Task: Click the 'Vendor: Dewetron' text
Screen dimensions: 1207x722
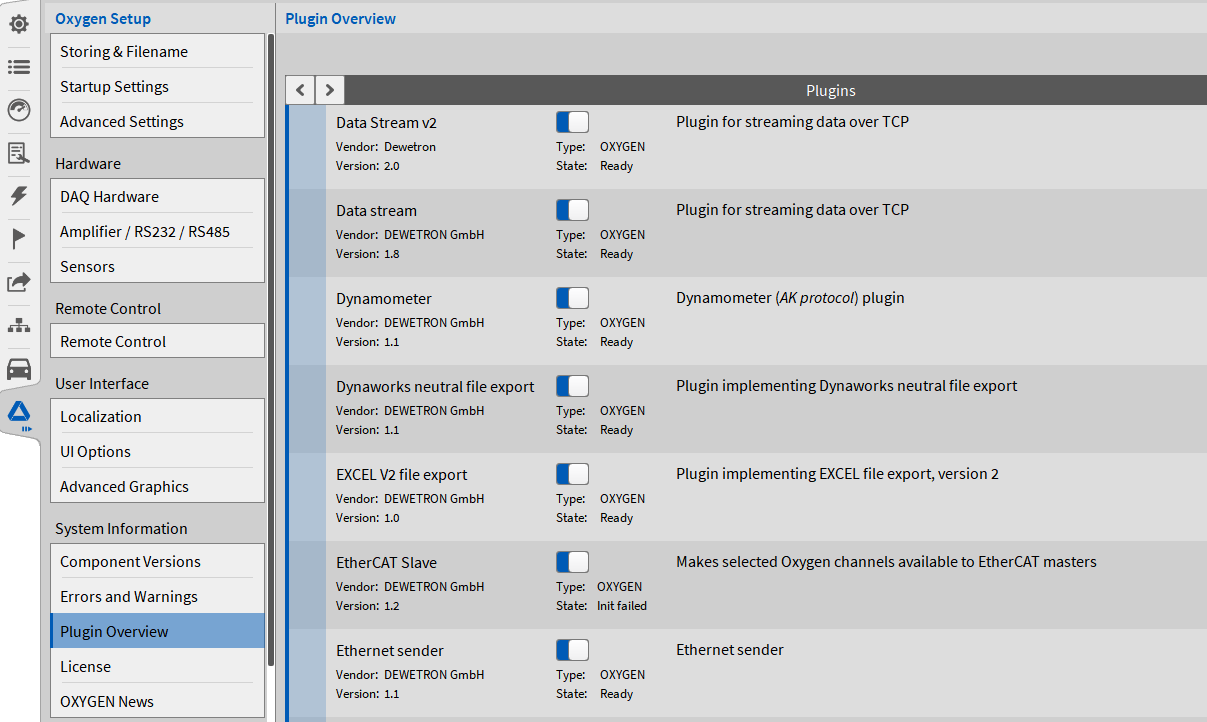Action: coord(386,147)
